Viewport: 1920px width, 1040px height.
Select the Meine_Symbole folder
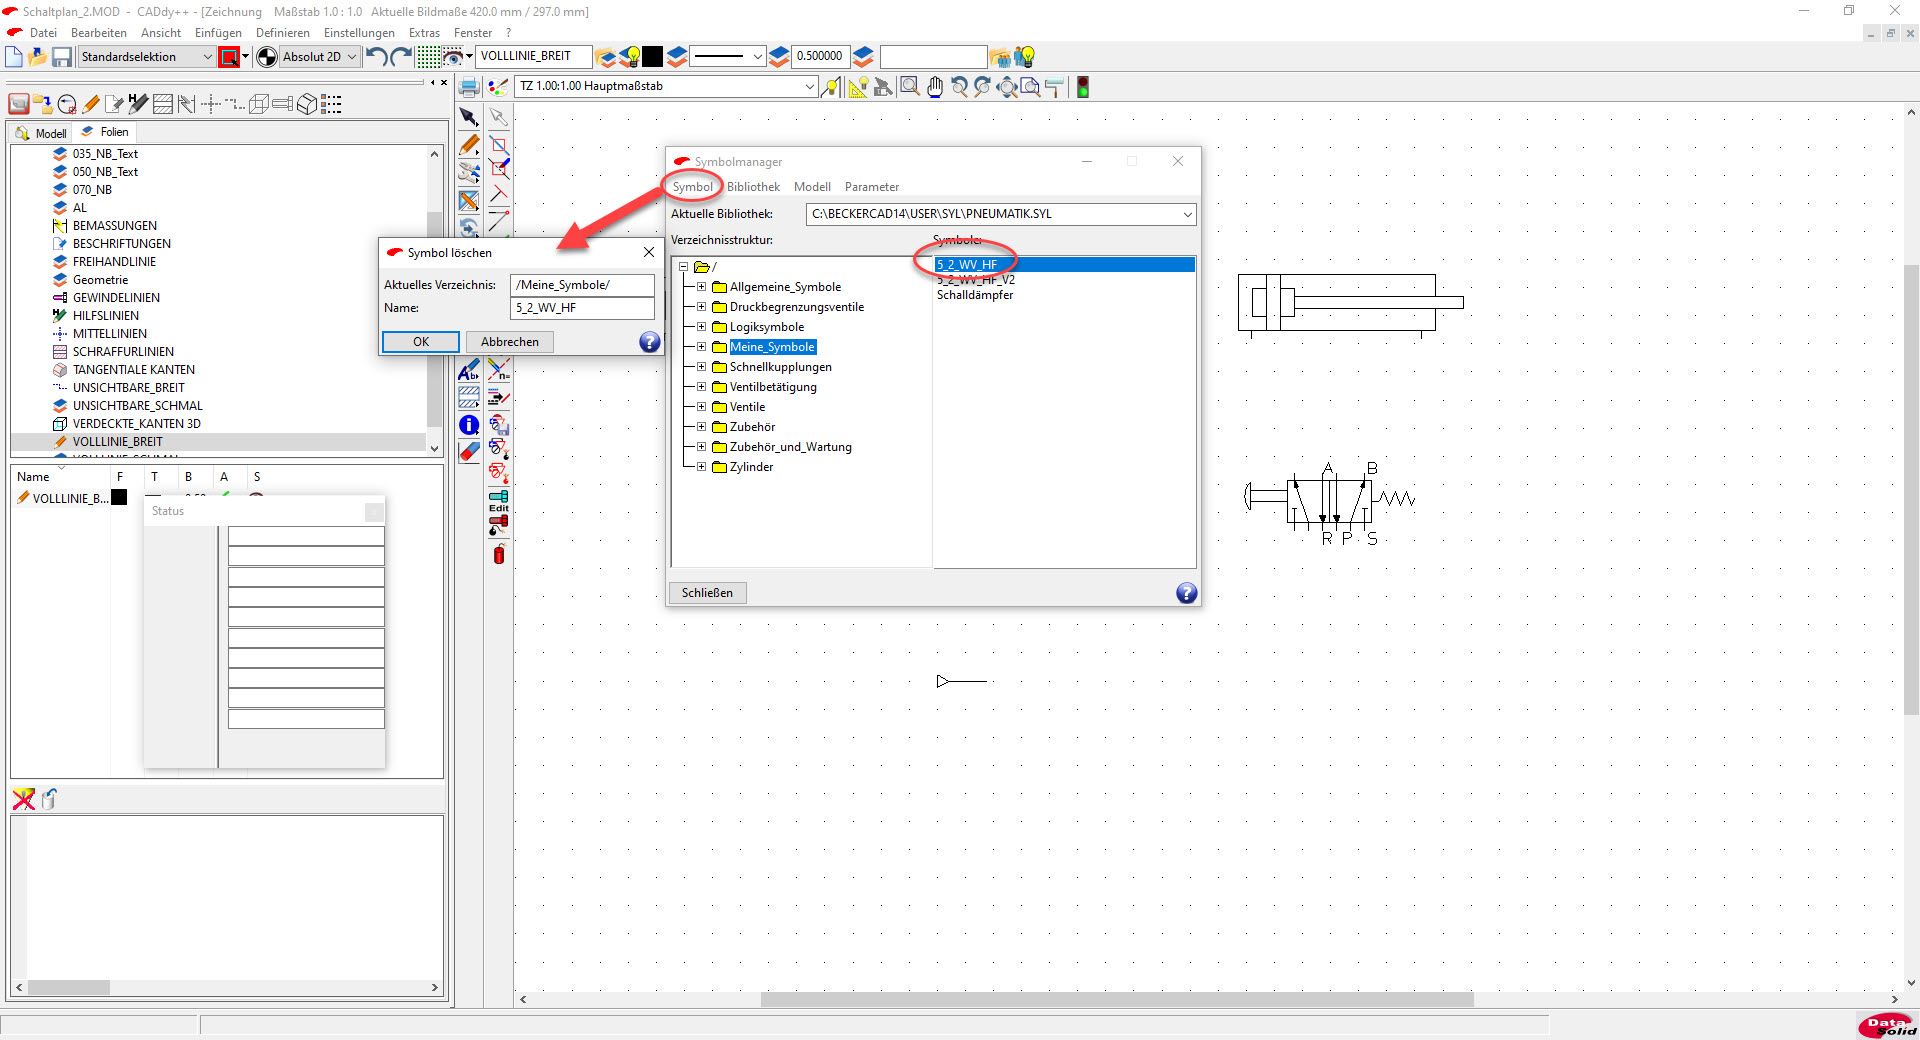pyautogui.click(x=772, y=347)
